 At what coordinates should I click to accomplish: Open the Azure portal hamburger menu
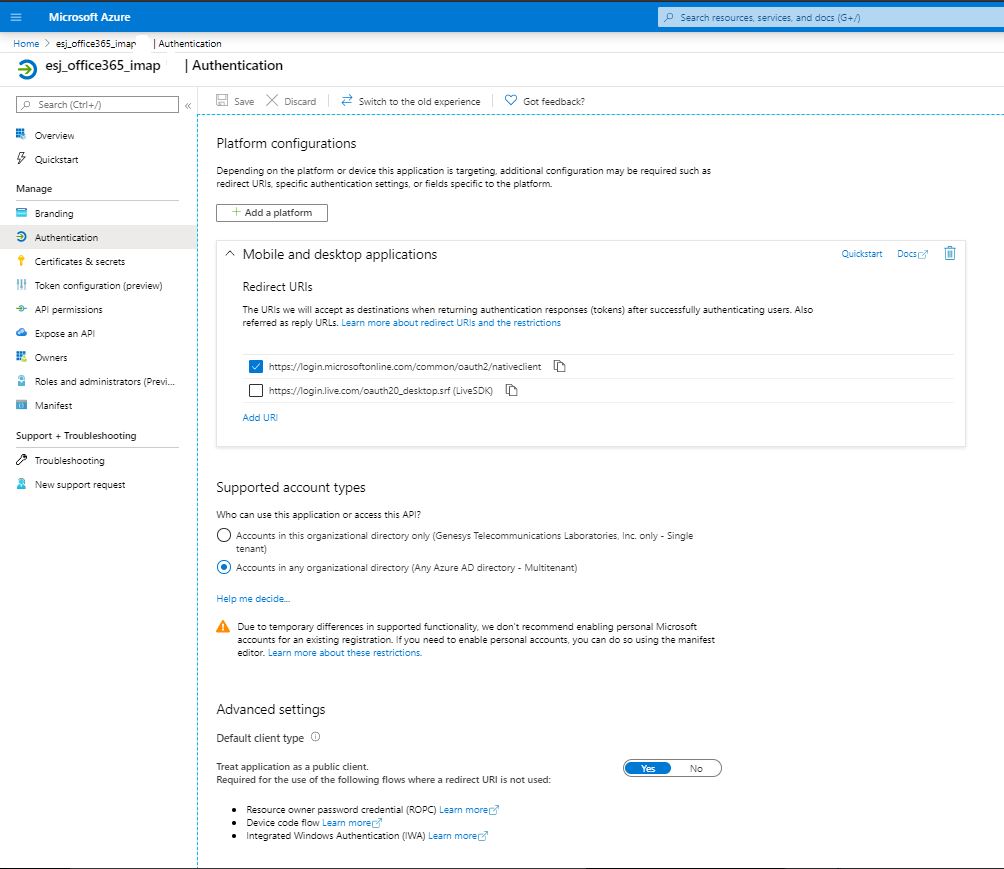click(x=16, y=17)
